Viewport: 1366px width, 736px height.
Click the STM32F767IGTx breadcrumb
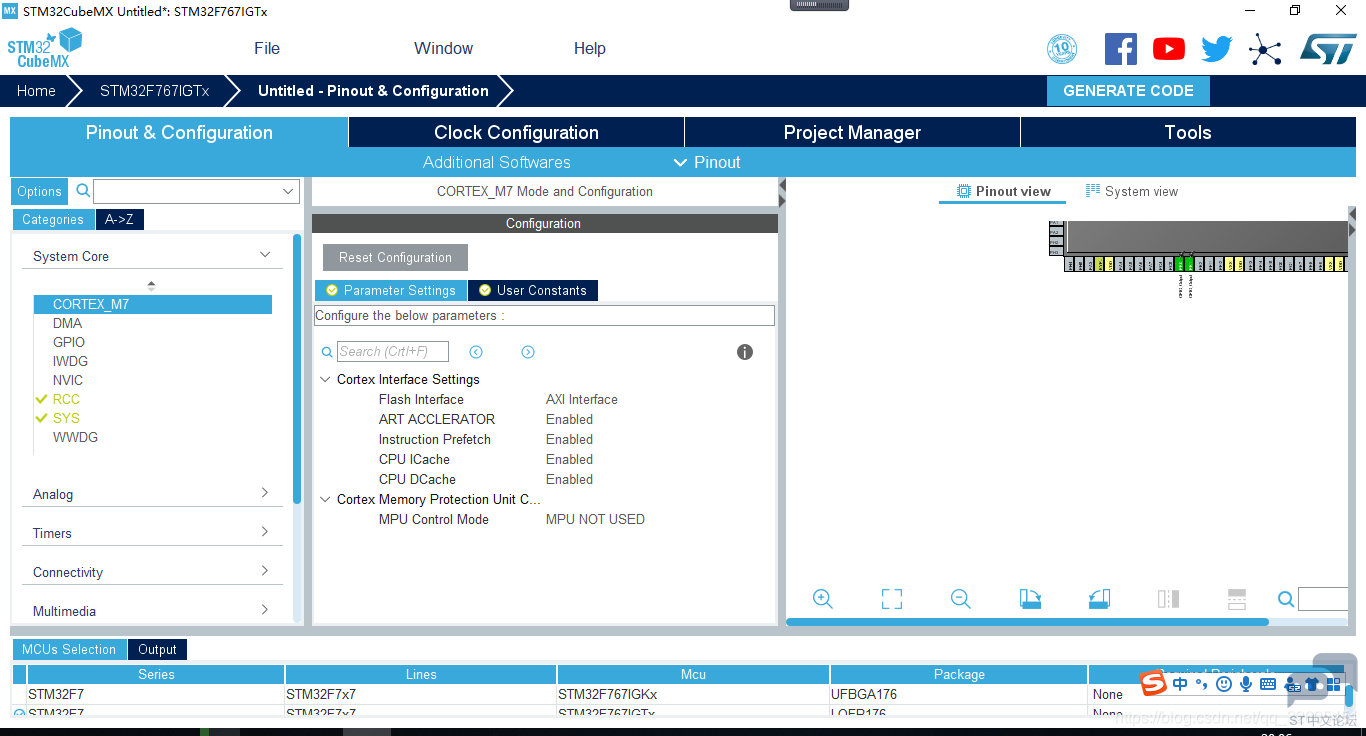(155, 90)
